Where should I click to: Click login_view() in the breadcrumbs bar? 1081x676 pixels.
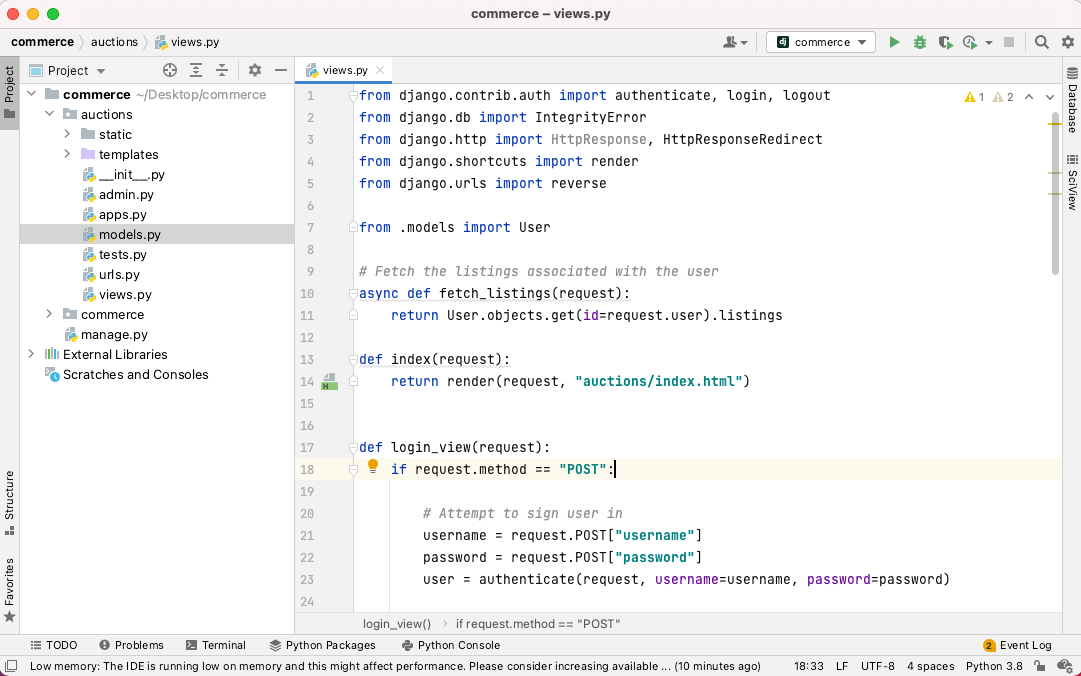396,623
